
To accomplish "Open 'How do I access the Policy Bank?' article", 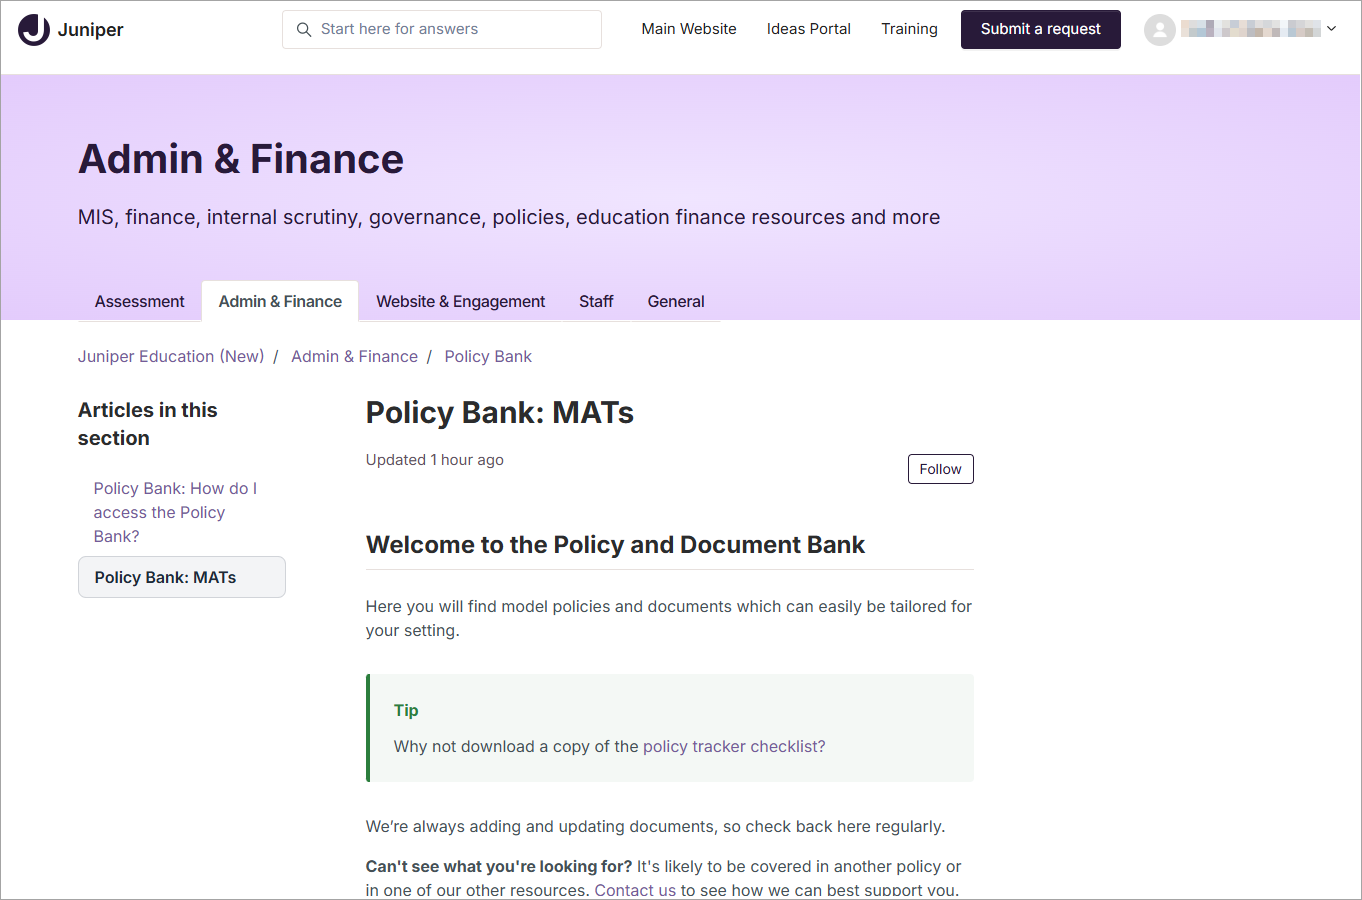I will [176, 512].
